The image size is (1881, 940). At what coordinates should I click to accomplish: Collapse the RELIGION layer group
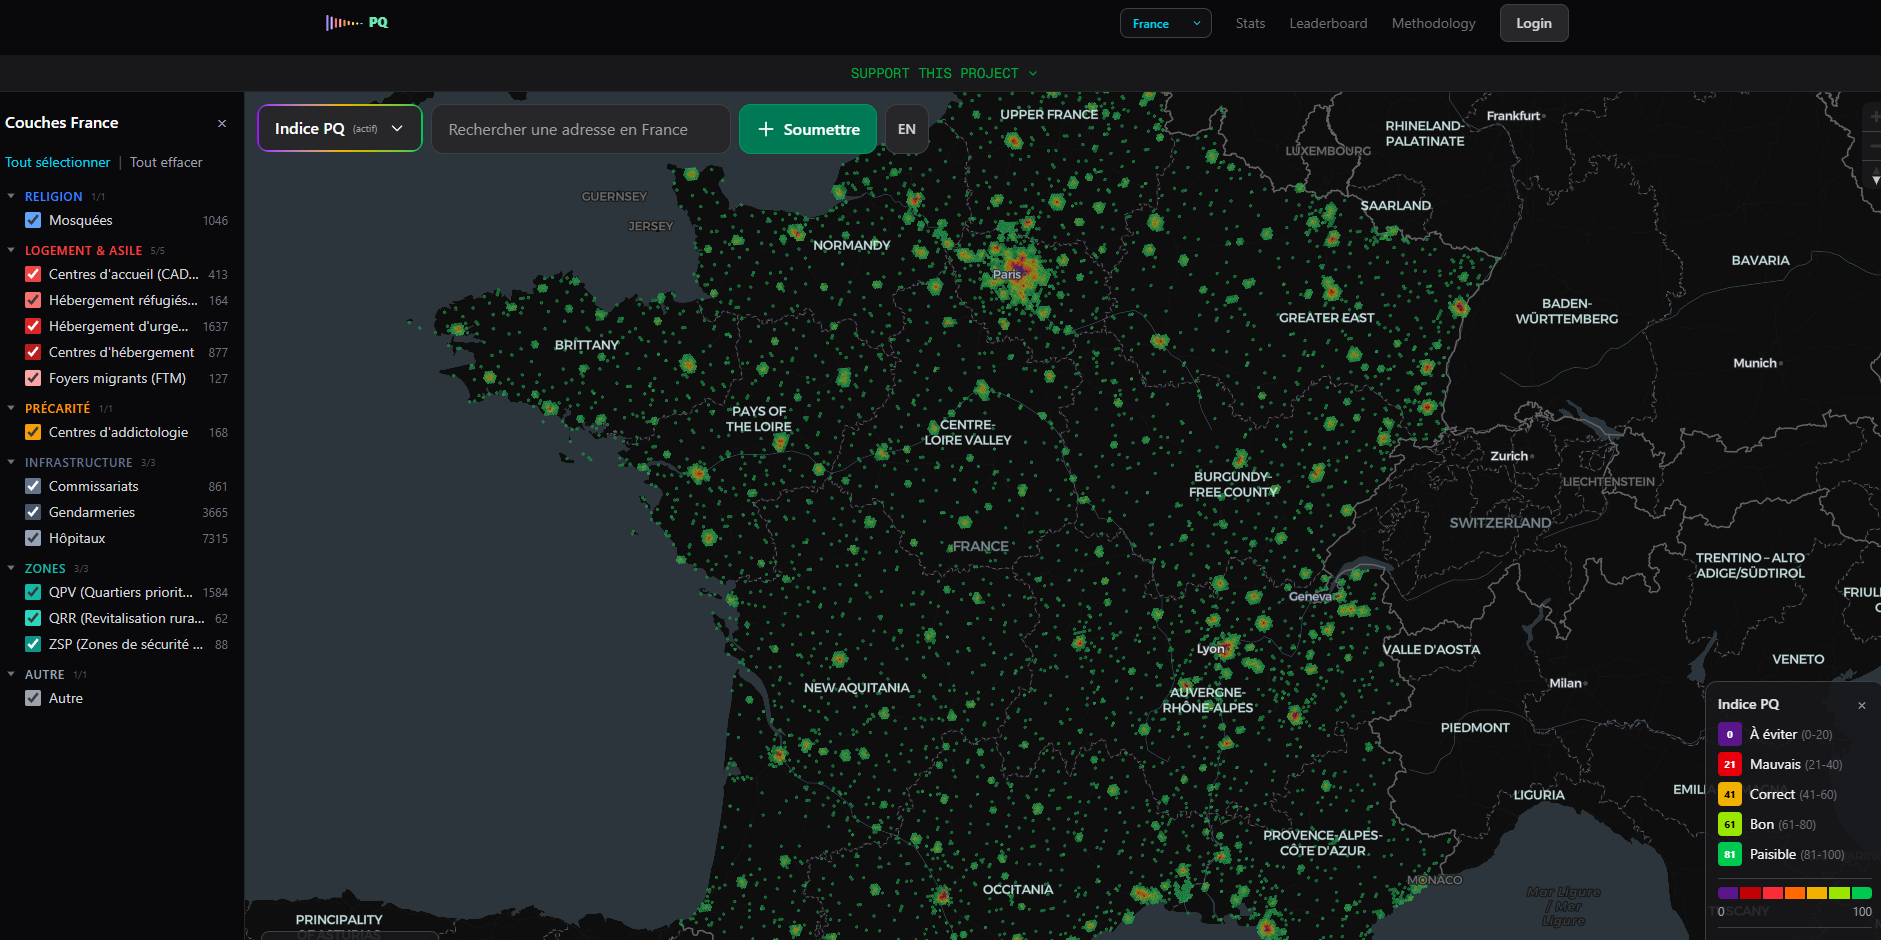click(x=11, y=197)
